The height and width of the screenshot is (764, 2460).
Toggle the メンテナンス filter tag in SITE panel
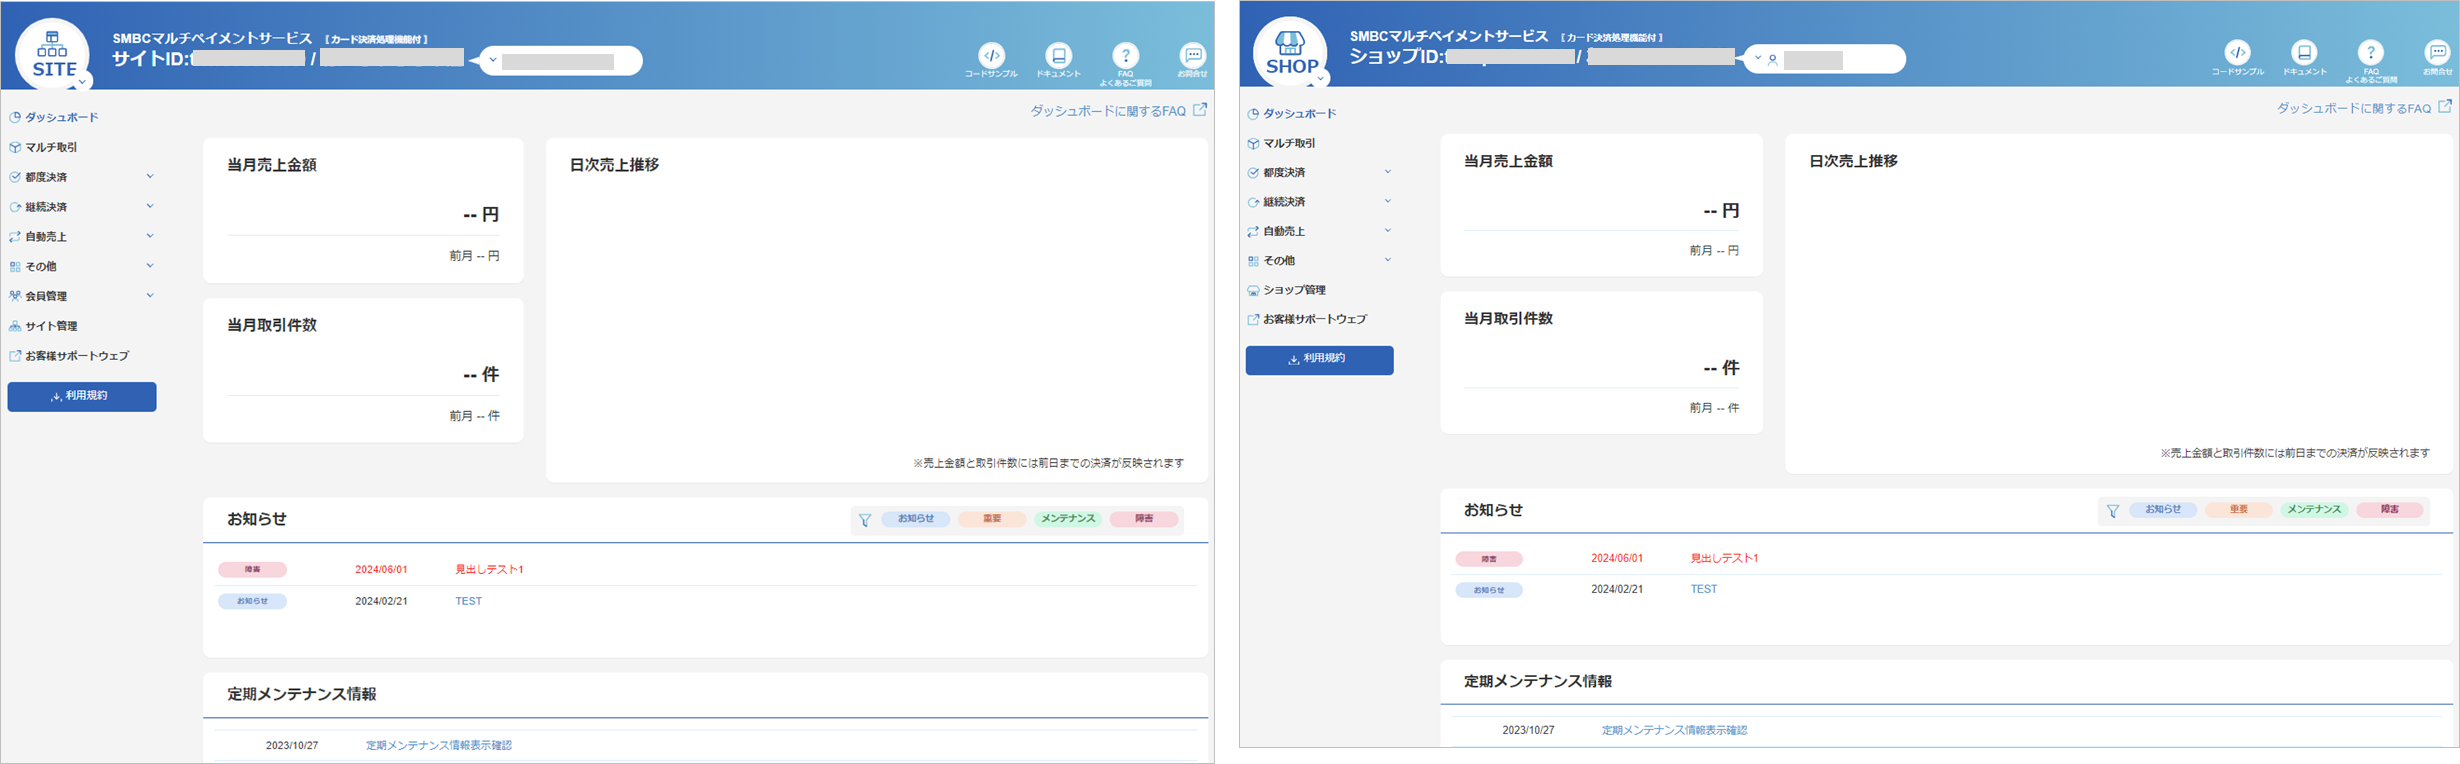(x=1068, y=519)
